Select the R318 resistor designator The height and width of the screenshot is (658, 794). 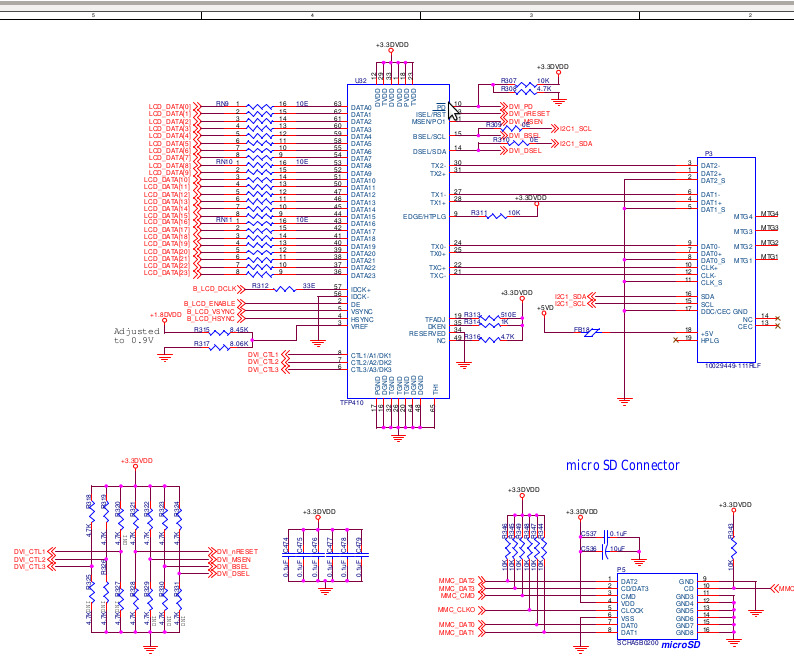point(89,502)
